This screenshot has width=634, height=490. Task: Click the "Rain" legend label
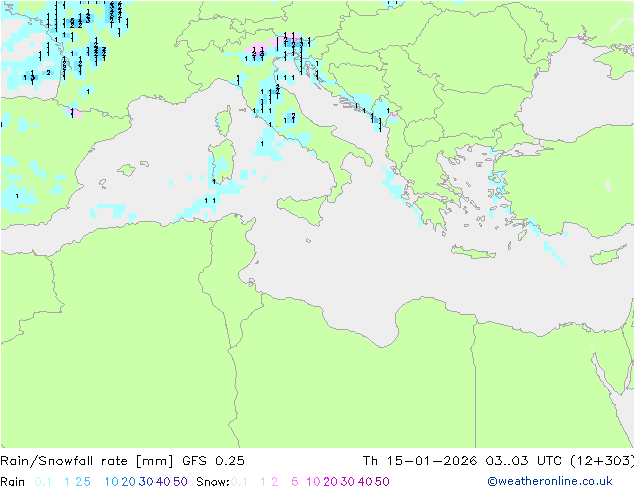coord(13,482)
